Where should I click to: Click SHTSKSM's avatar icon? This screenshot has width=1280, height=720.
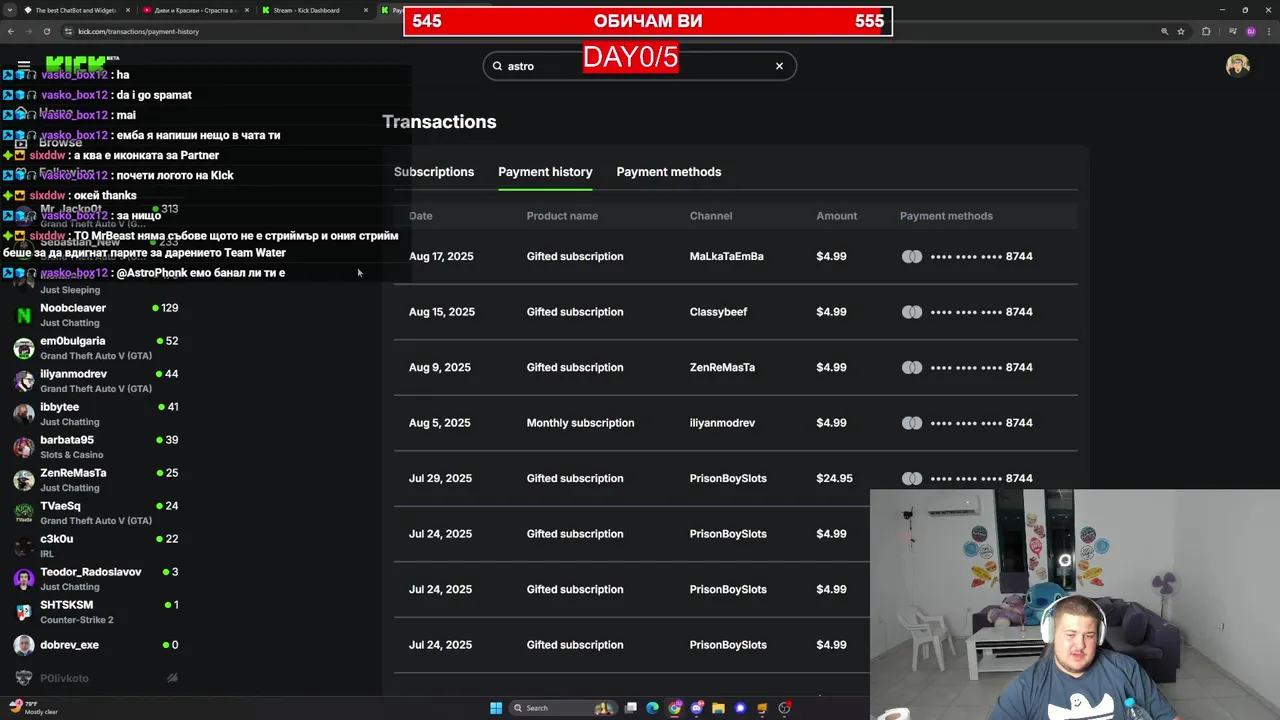click(x=24, y=612)
